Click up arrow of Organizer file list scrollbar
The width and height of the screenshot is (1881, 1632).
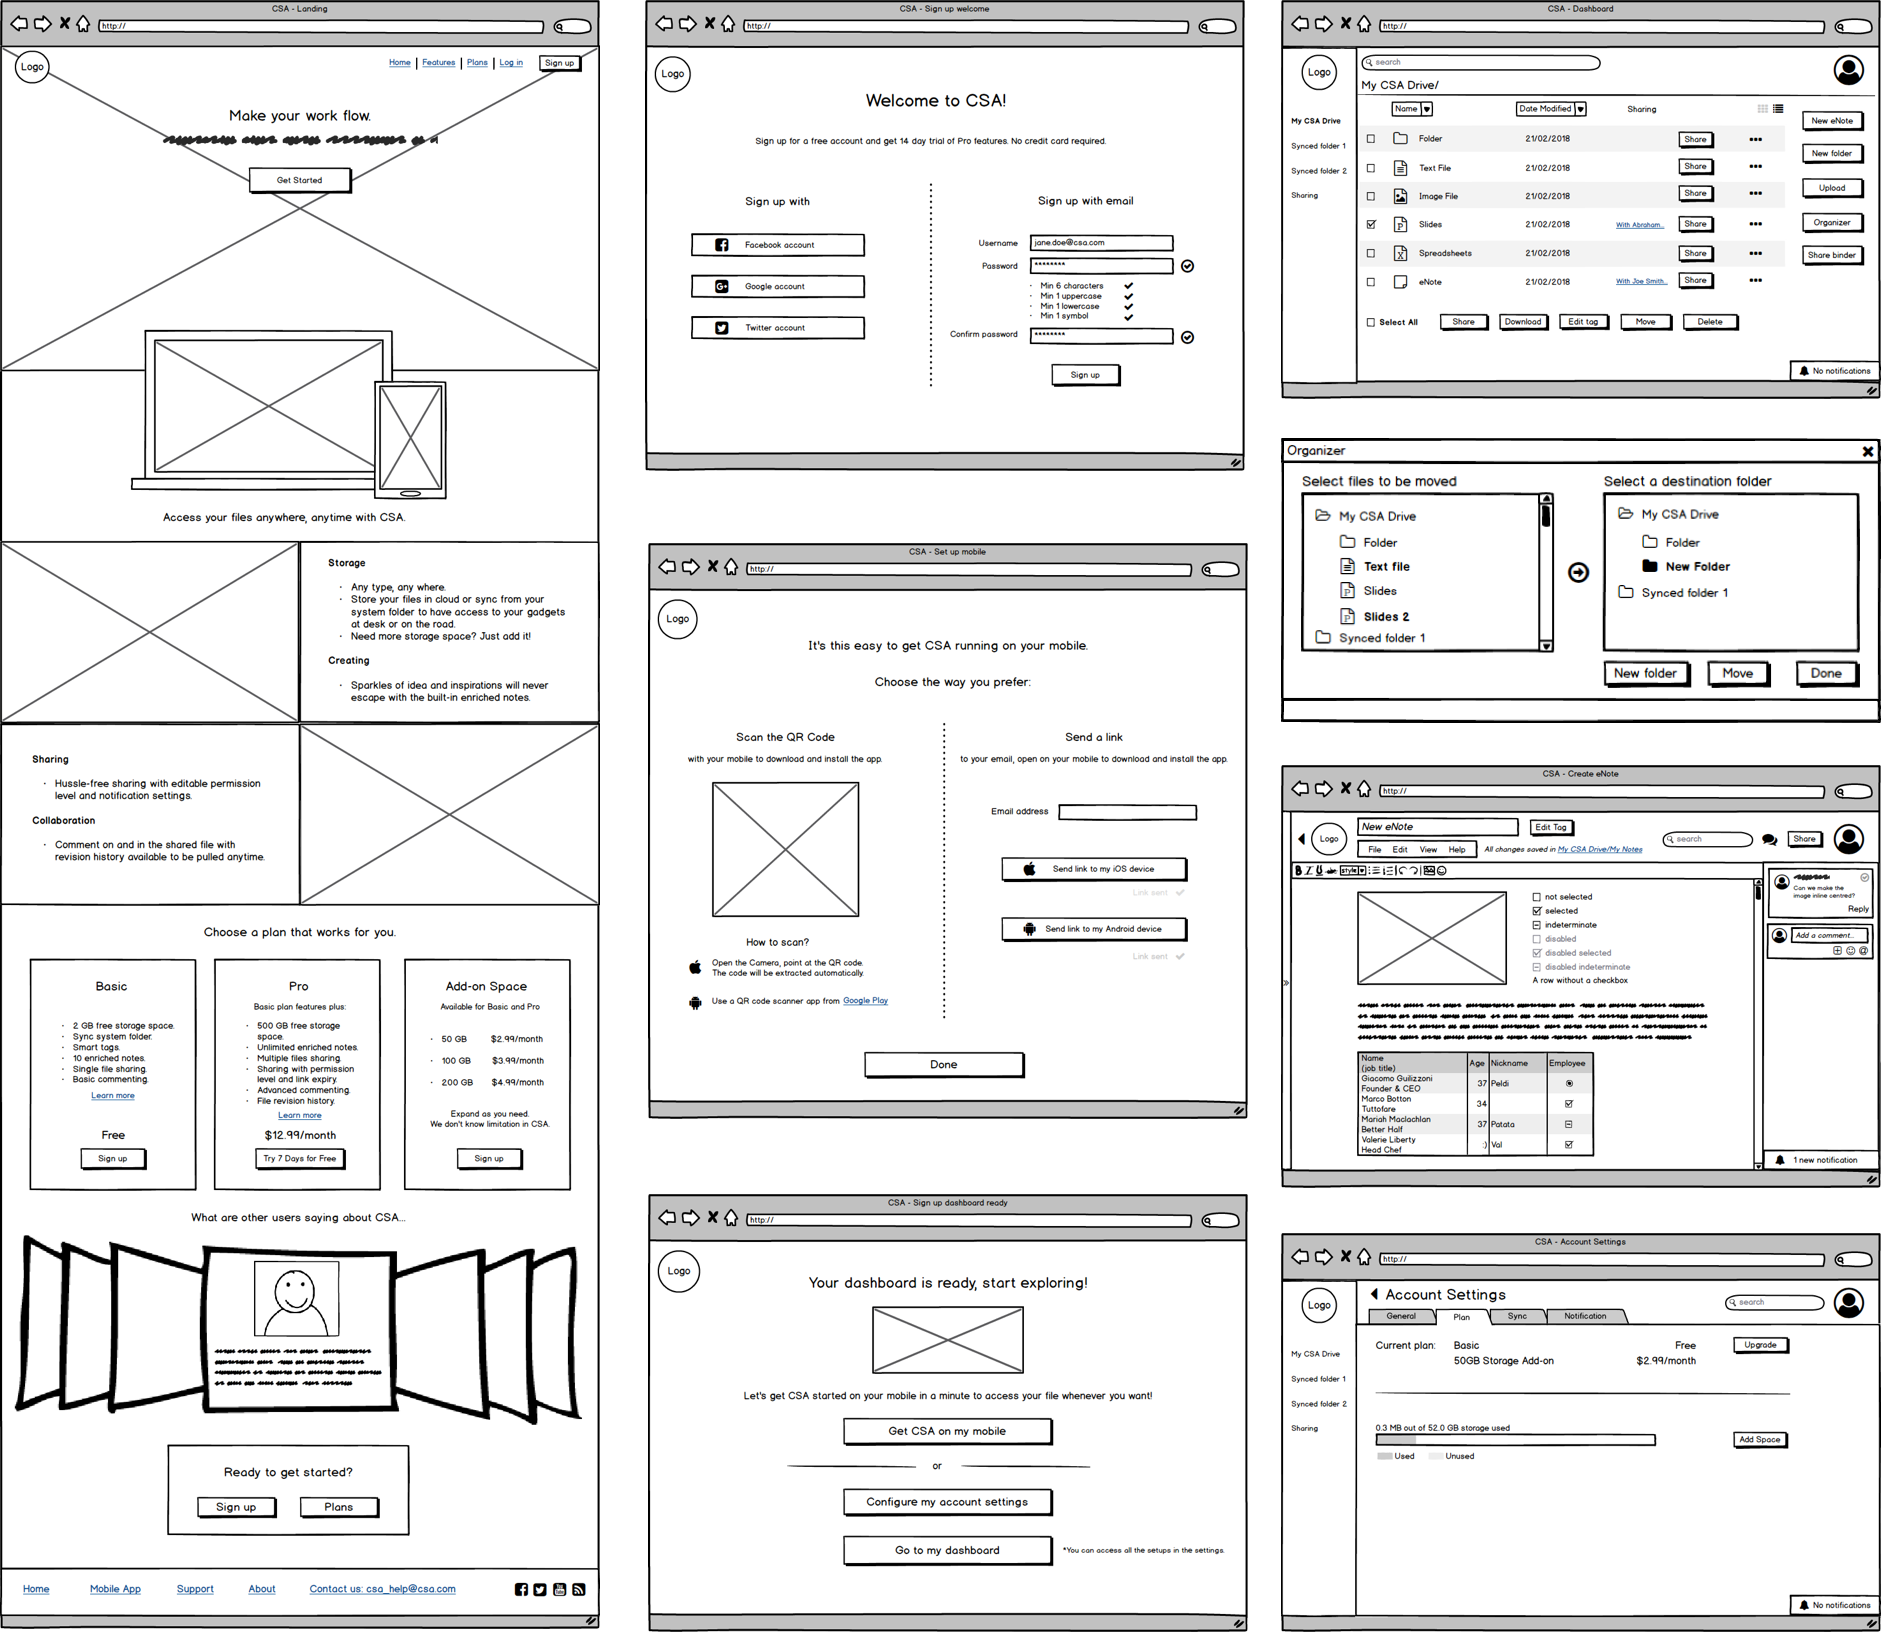tap(1547, 498)
